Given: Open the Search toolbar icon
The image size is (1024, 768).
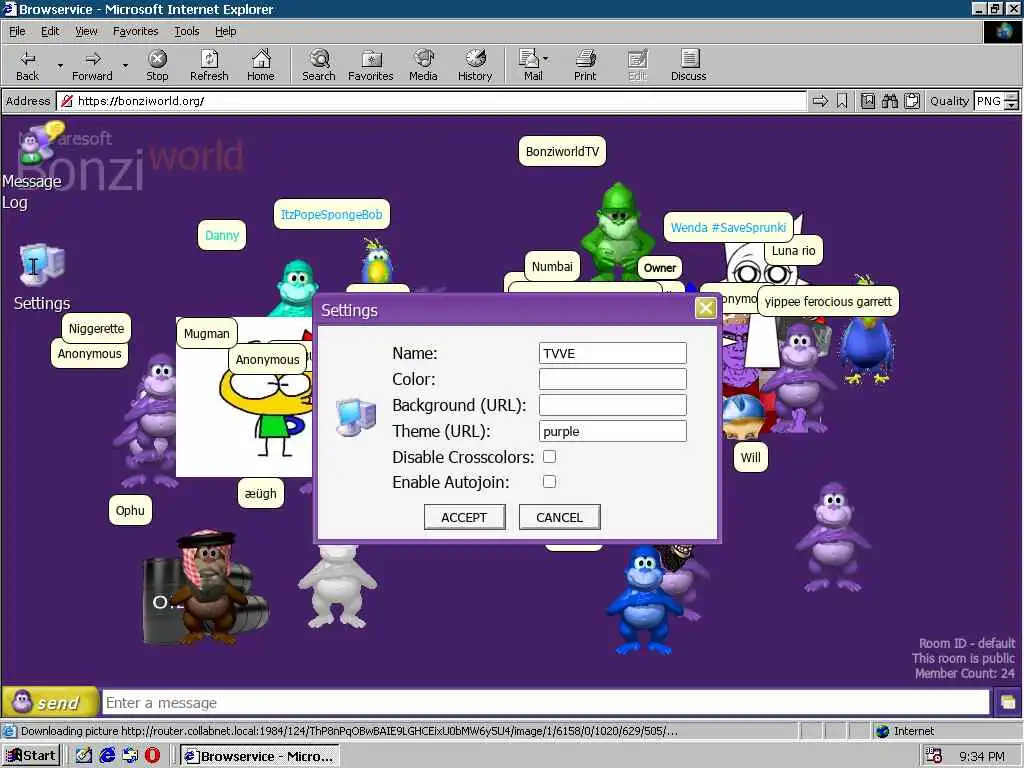Looking at the screenshot, I should pos(319,65).
